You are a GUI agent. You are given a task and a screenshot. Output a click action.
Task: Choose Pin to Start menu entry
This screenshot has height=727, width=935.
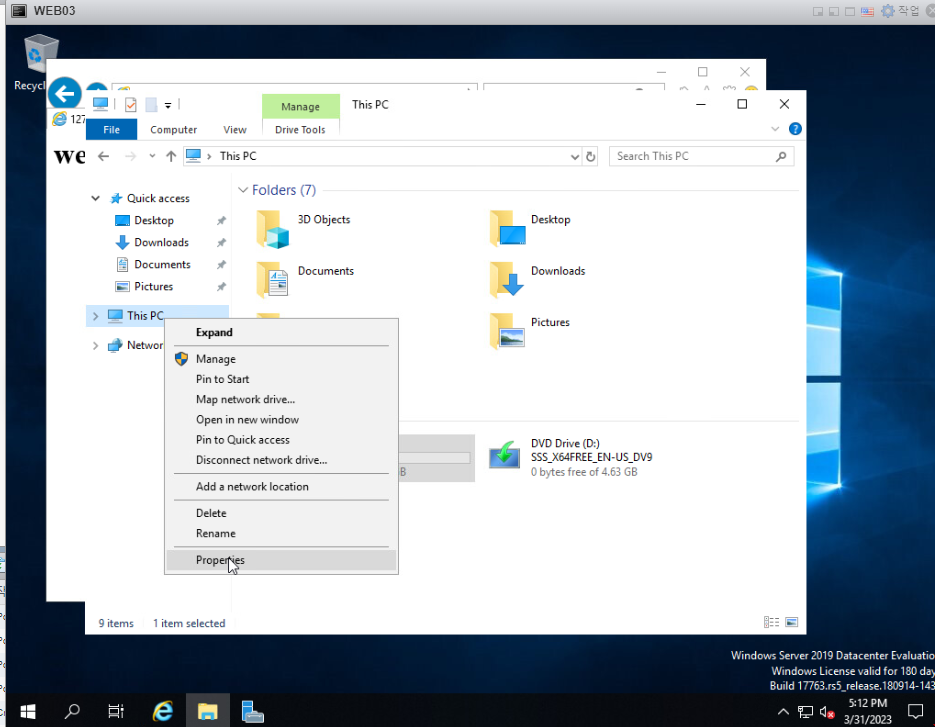[x=281, y=379]
